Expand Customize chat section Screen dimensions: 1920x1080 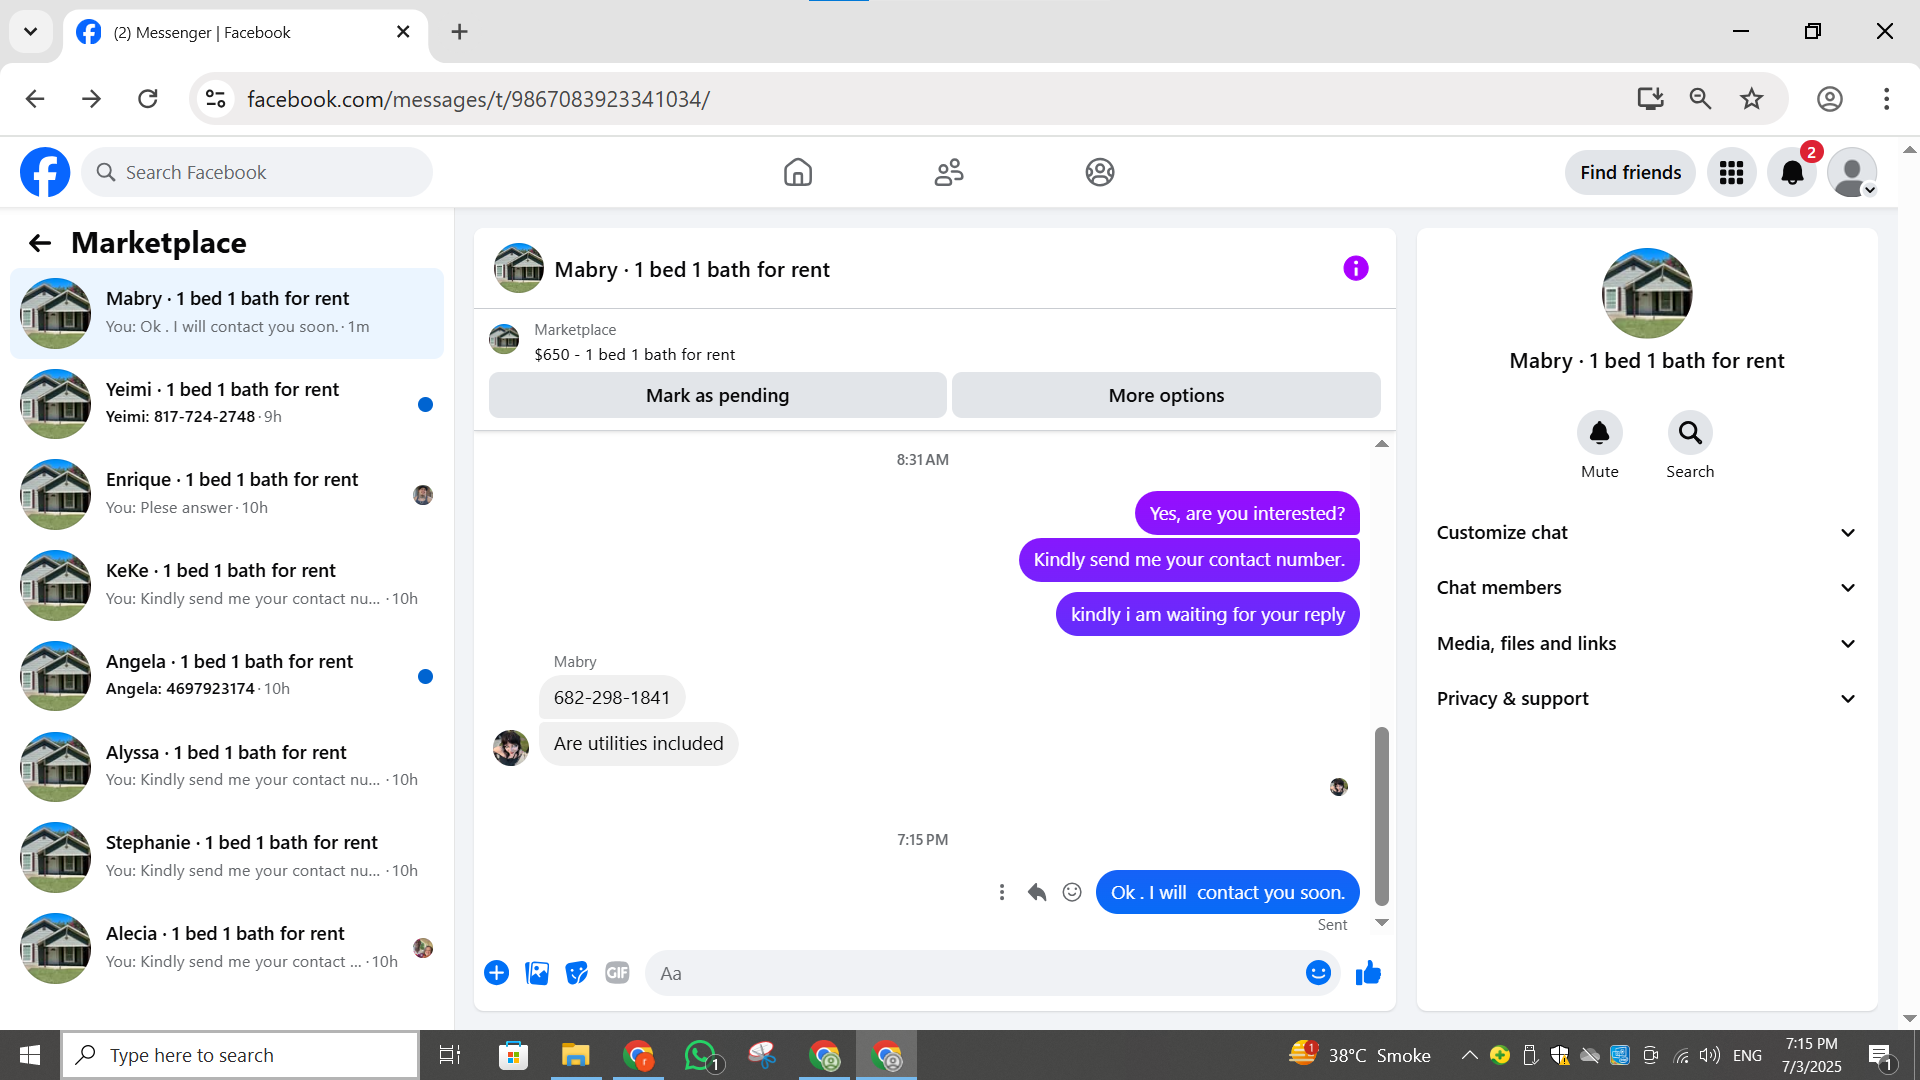pyautogui.click(x=1646, y=533)
